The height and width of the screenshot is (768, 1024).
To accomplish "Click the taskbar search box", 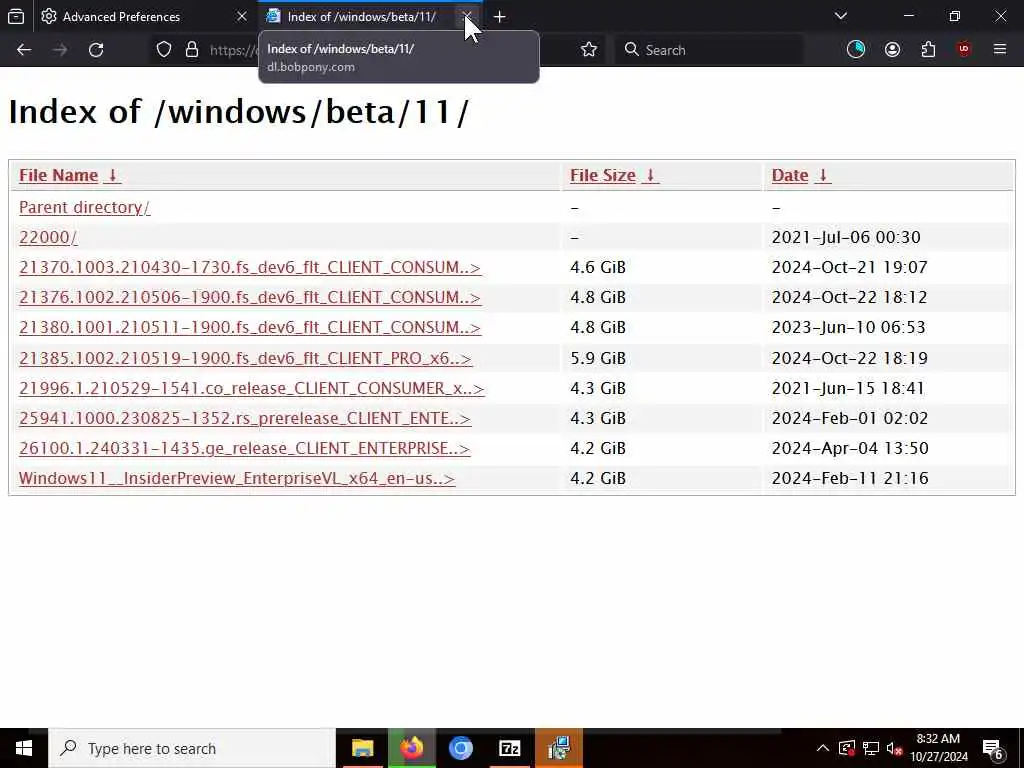I will coord(192,748).
